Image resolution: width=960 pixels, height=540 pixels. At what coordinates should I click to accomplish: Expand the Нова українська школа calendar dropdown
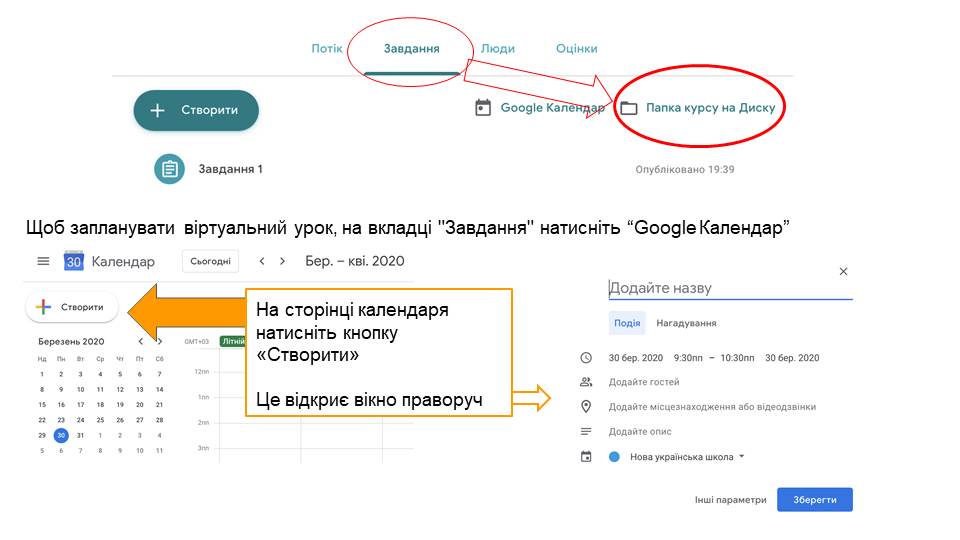742,457
